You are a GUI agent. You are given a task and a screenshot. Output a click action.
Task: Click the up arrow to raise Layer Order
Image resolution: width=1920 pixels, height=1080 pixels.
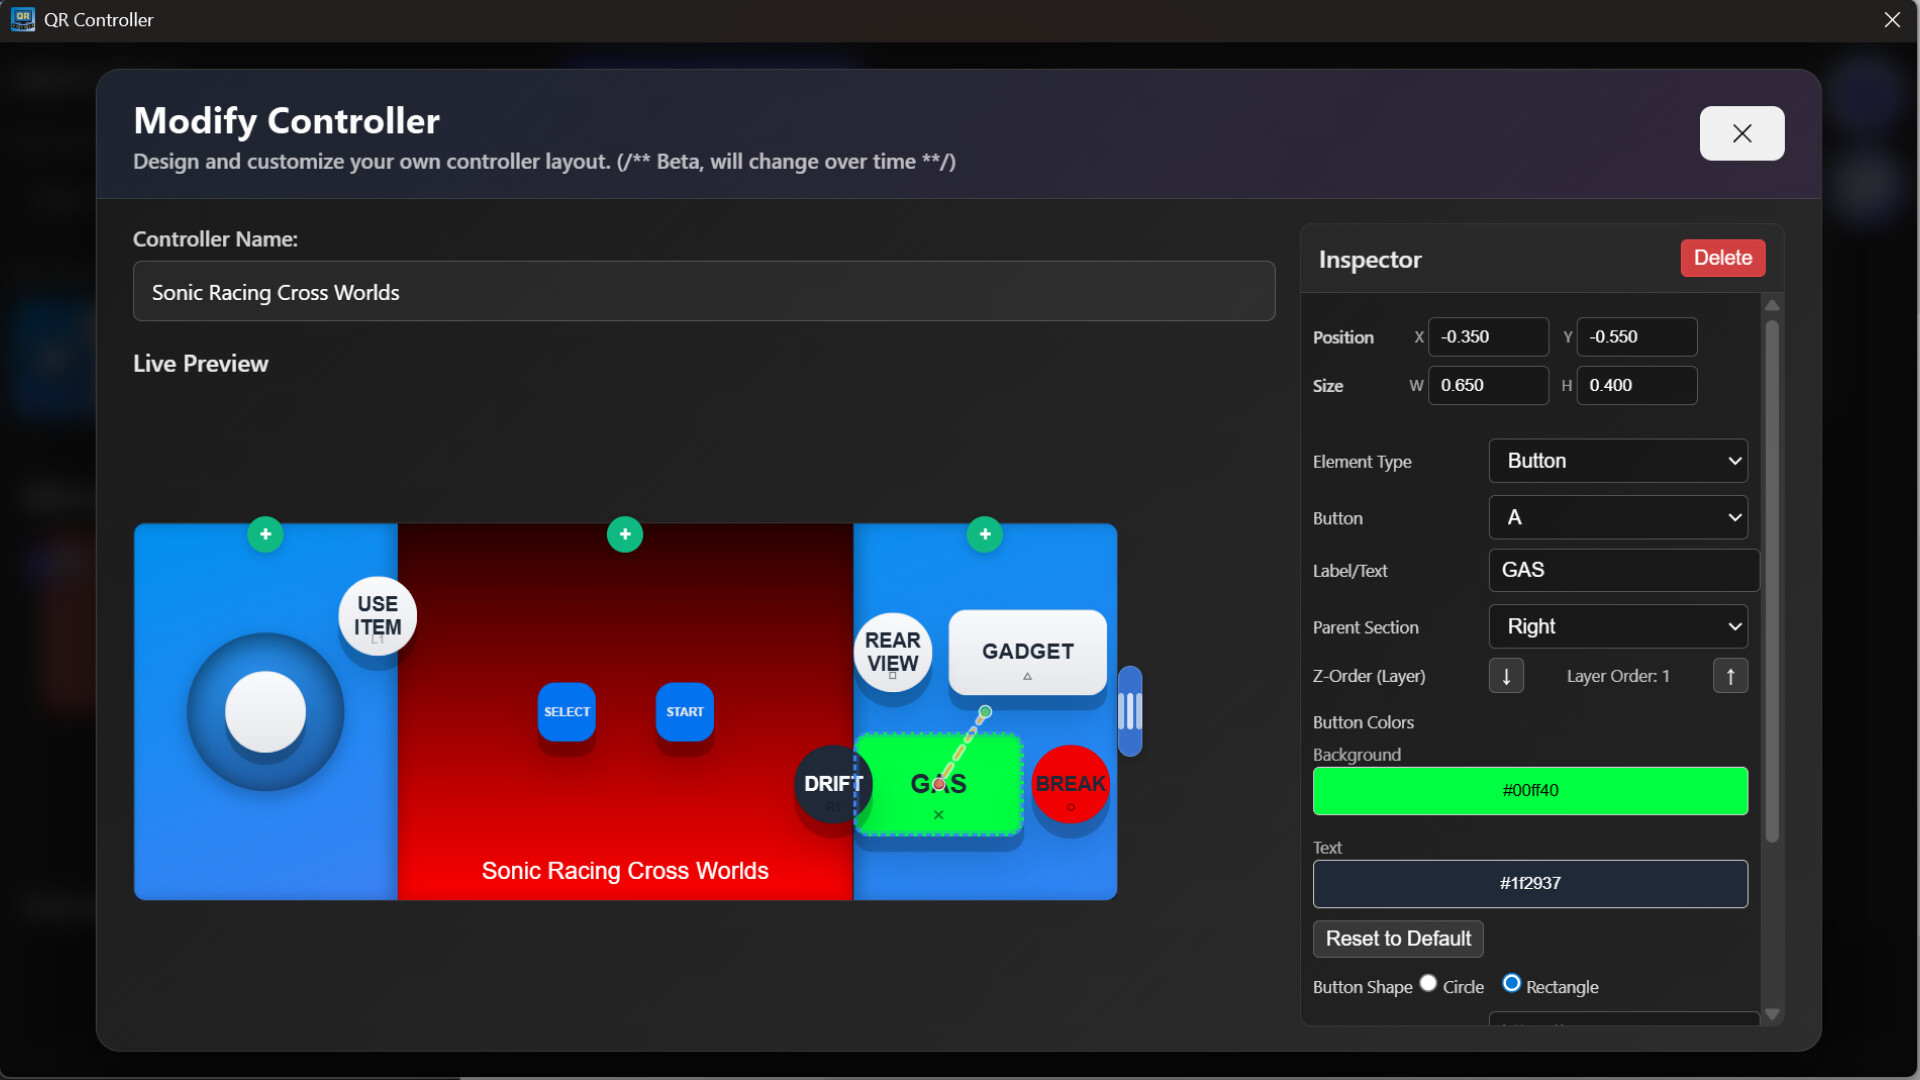point(1730,676)
